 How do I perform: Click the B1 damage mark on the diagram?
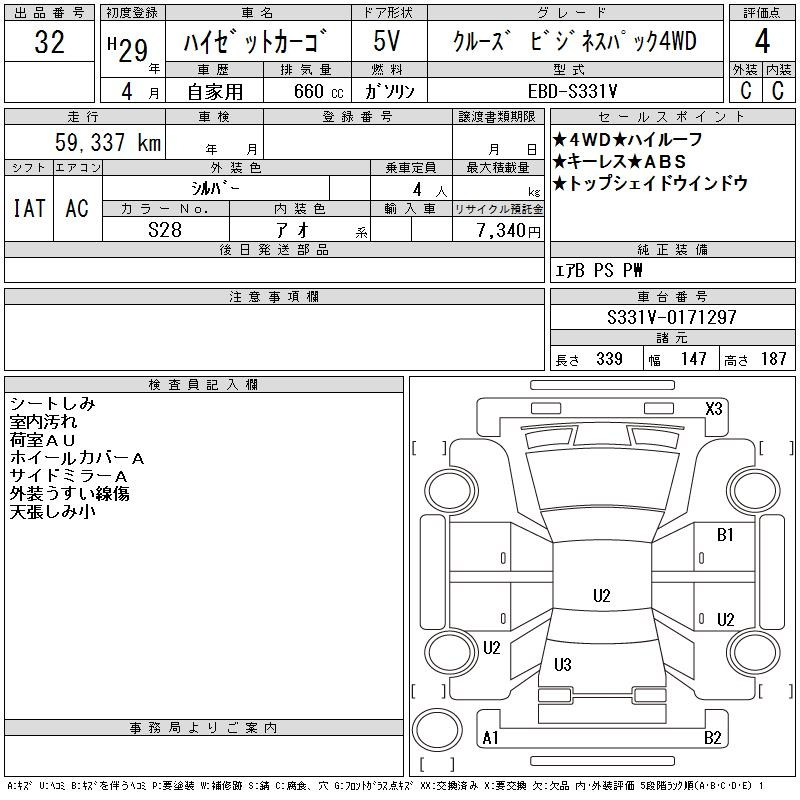coord(725,535)
